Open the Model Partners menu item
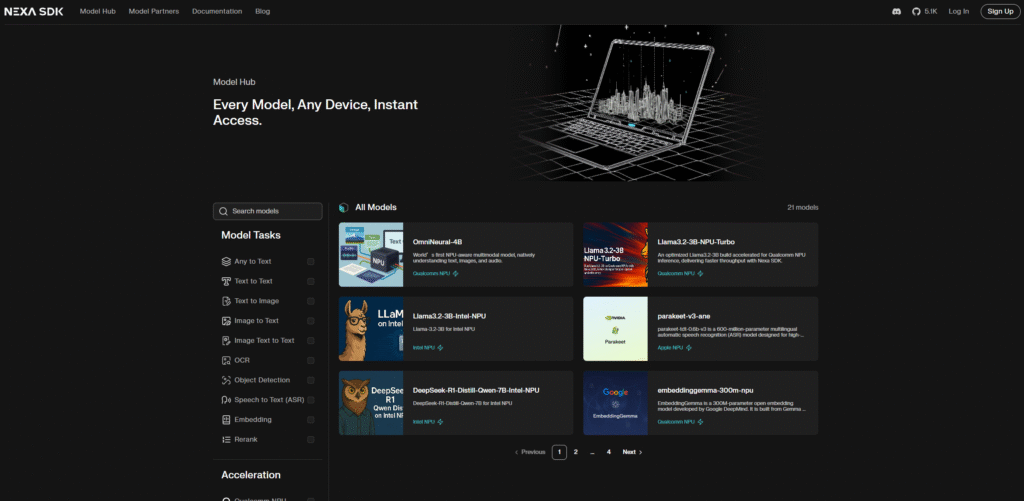The height and width of the screenshot is (501, 1024). (x=151, y=11)
